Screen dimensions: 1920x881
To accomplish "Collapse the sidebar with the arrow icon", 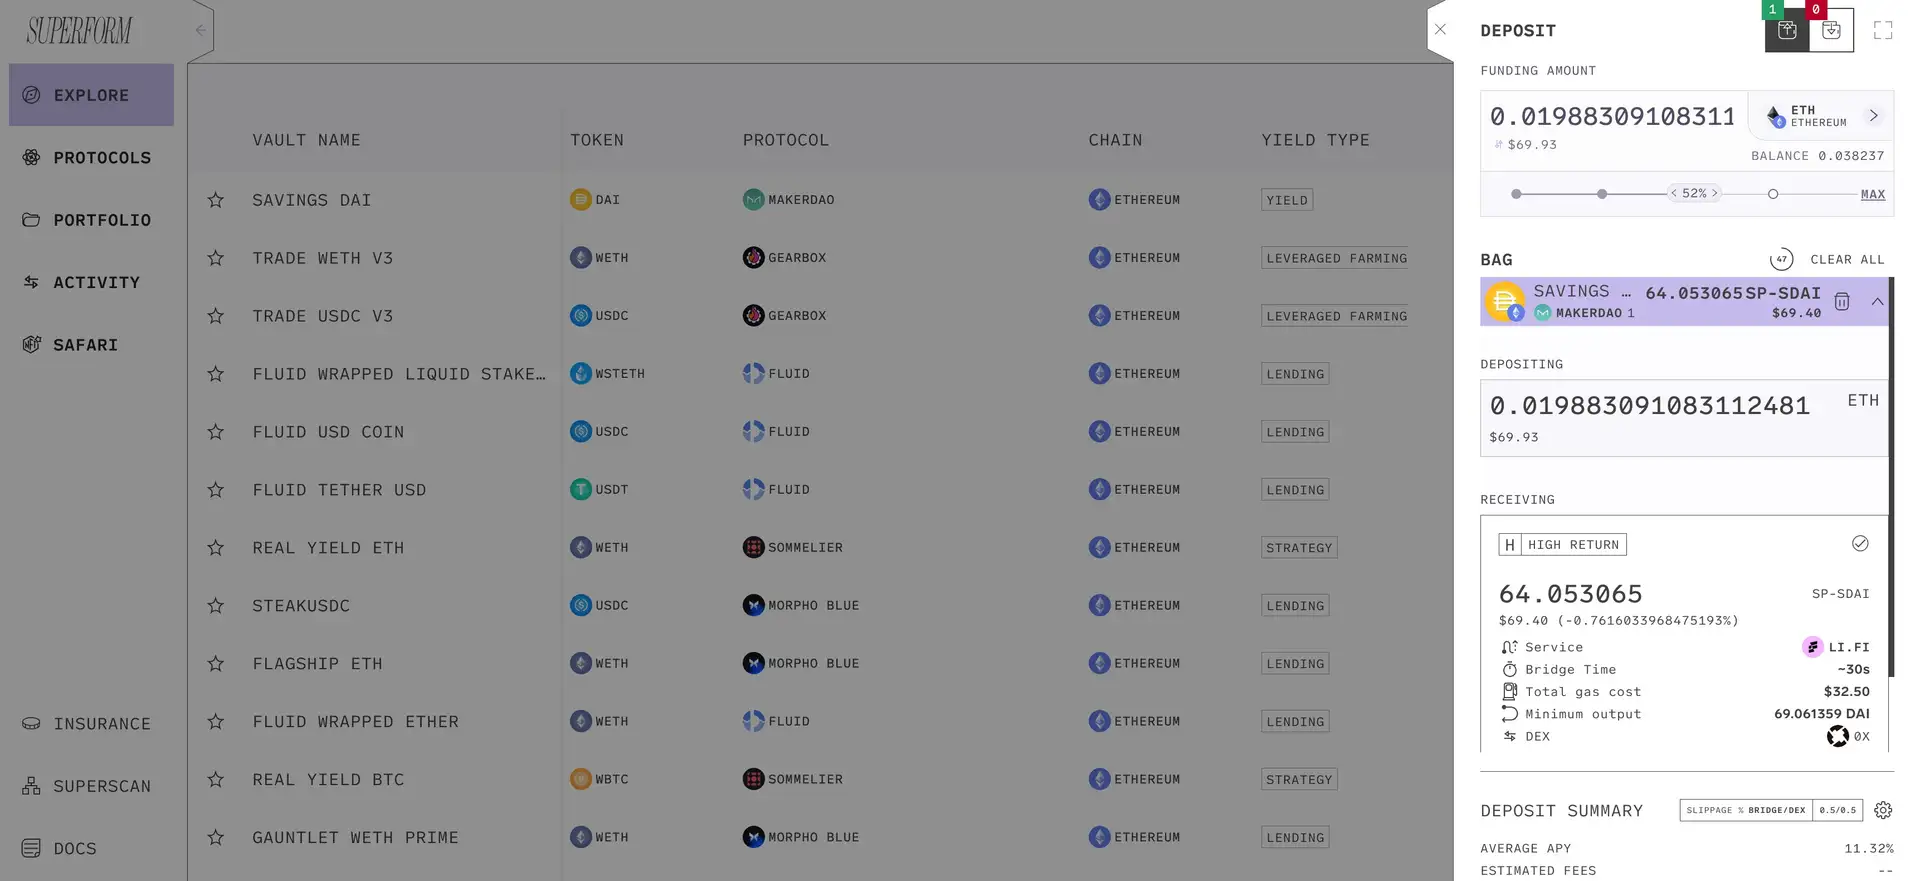I will [200, 30].
